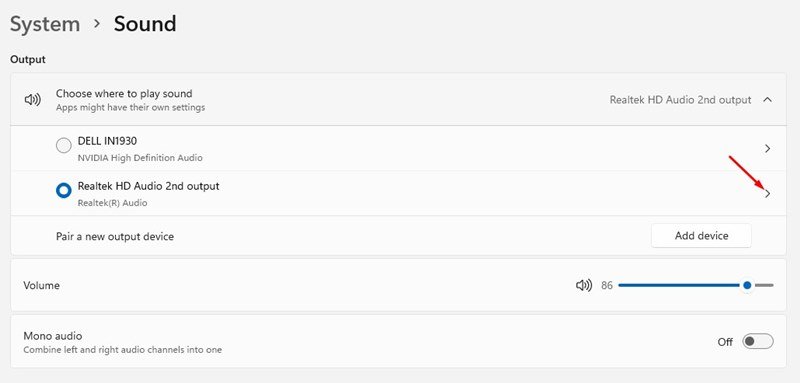800x383 pixels.
Task: Click the NVIDIA High Definition Audio subtitle
Action: click(140, 158)
